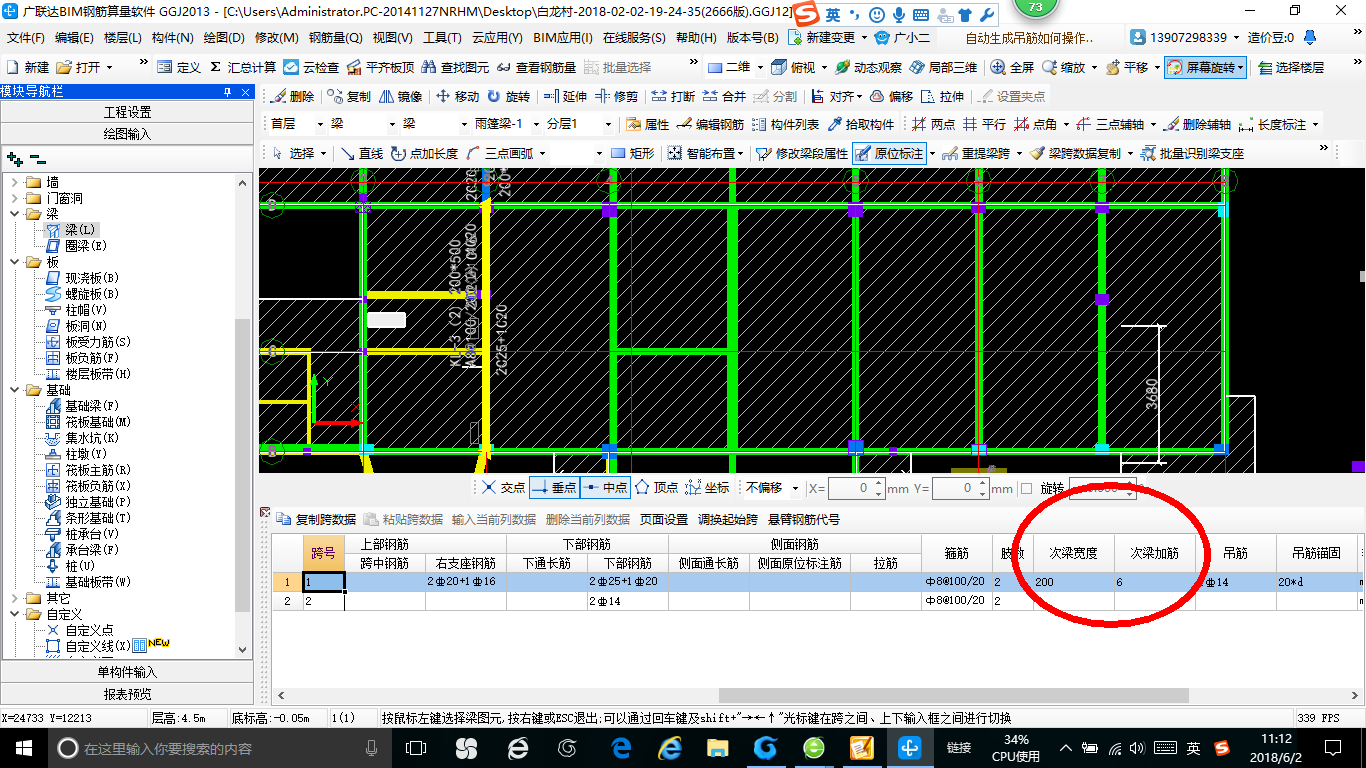Toggle 原位标注 in-place annotation mode
The height and width of the screenshot is (768, 1366).
coord(889,153)
